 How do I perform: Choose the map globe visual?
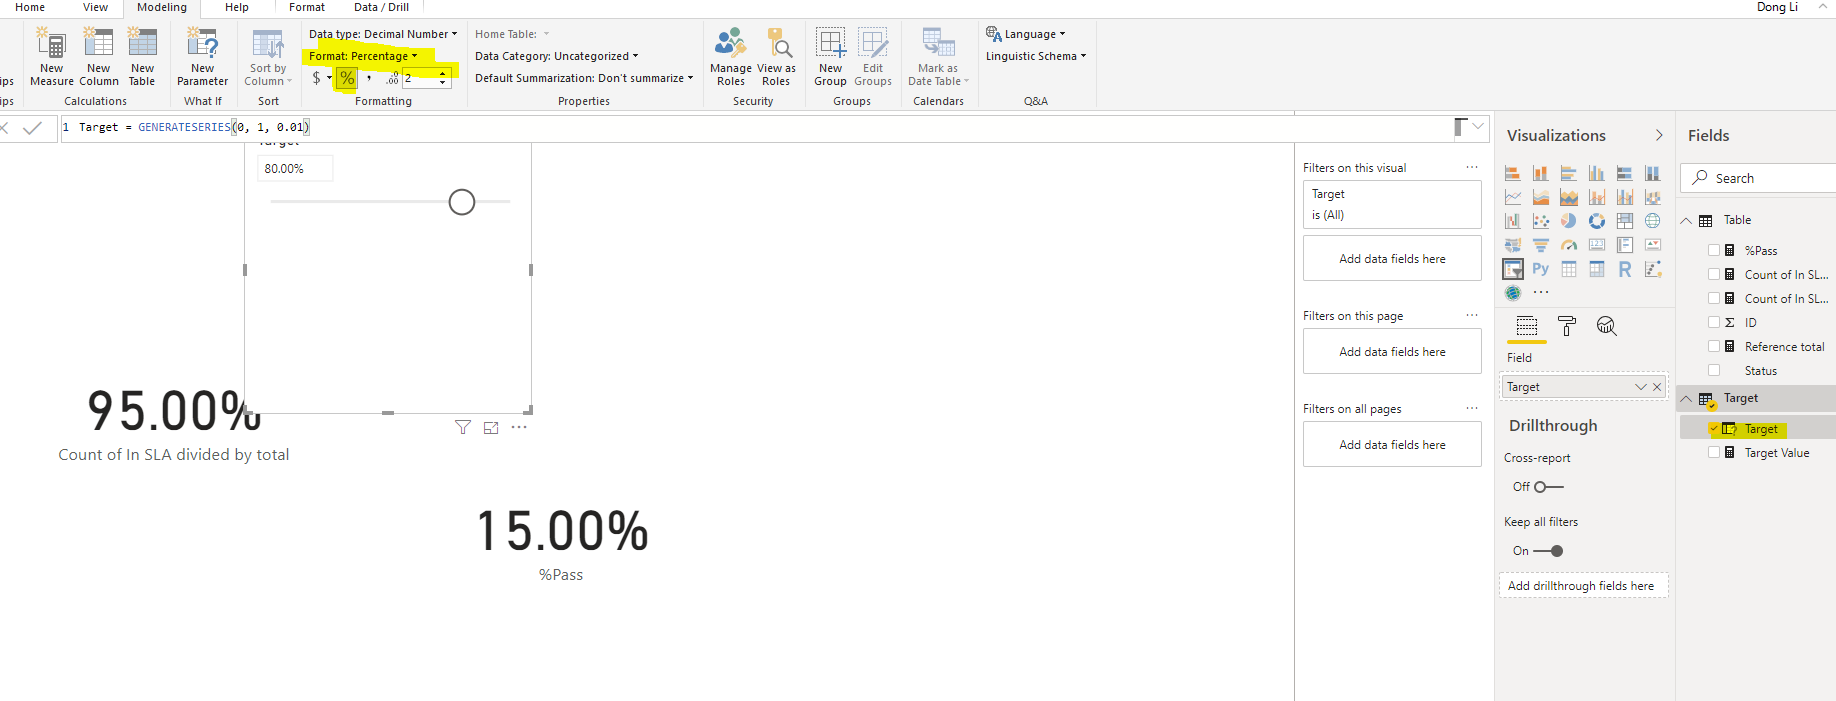coord(1652,221)
